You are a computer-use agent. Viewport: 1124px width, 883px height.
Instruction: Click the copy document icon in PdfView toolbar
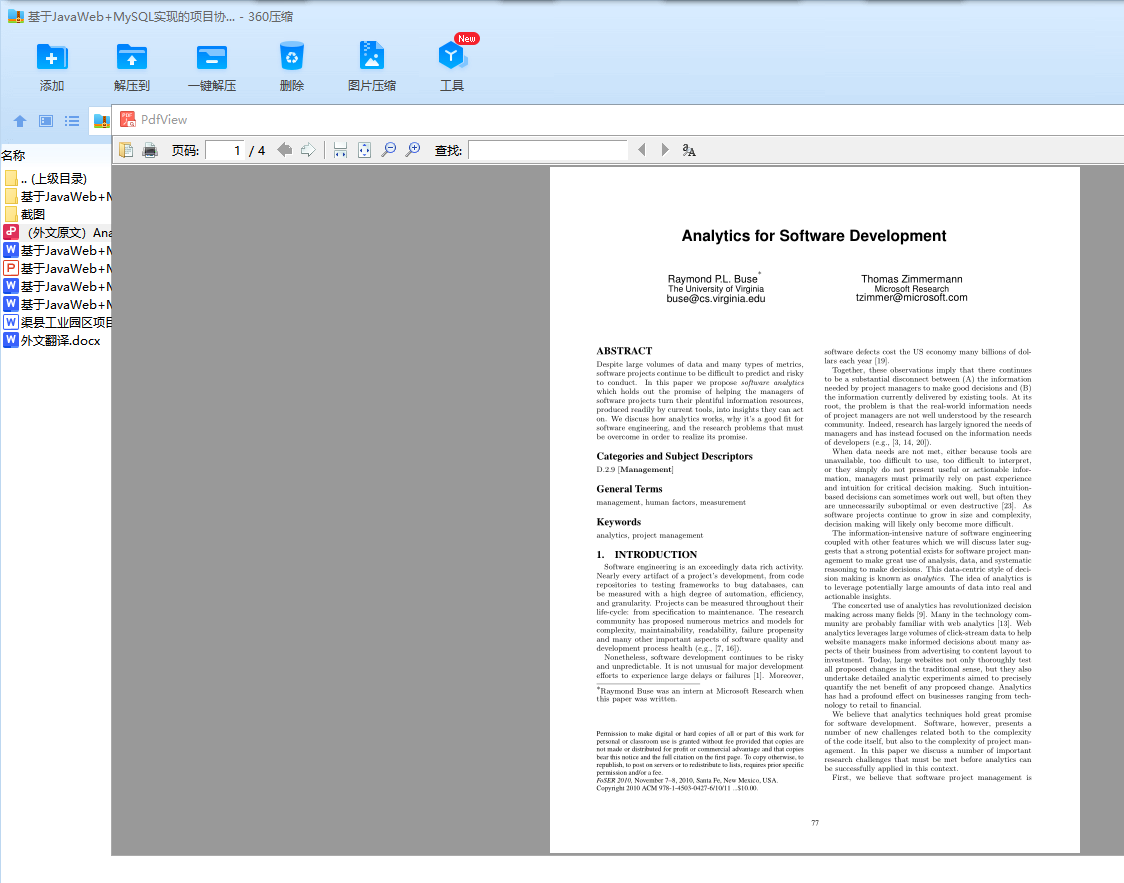click(126, 150)
